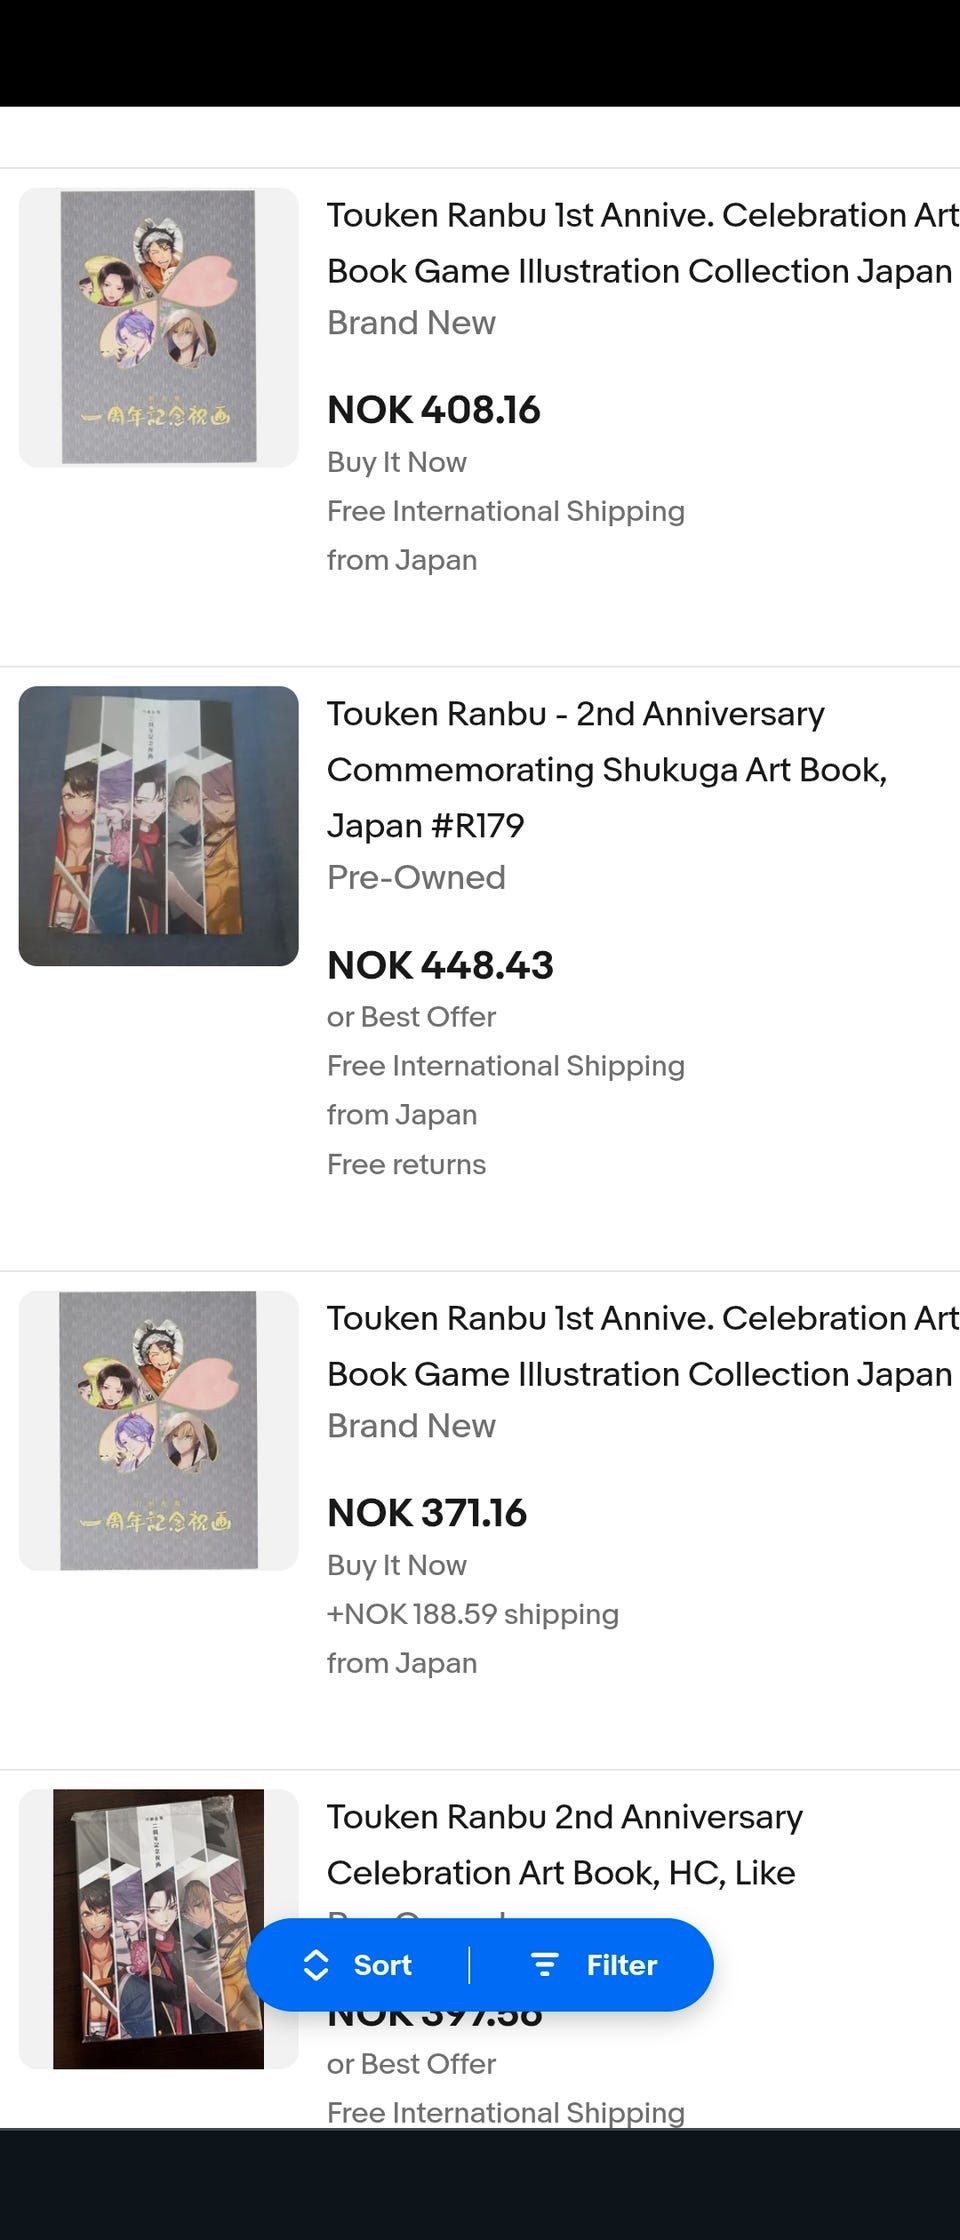The width and height of the screenshot is (960, 2240).
Task: Open the NOK 371.16 art book thumbnail
Action: pyautogui.click(x=159, y=1430)
